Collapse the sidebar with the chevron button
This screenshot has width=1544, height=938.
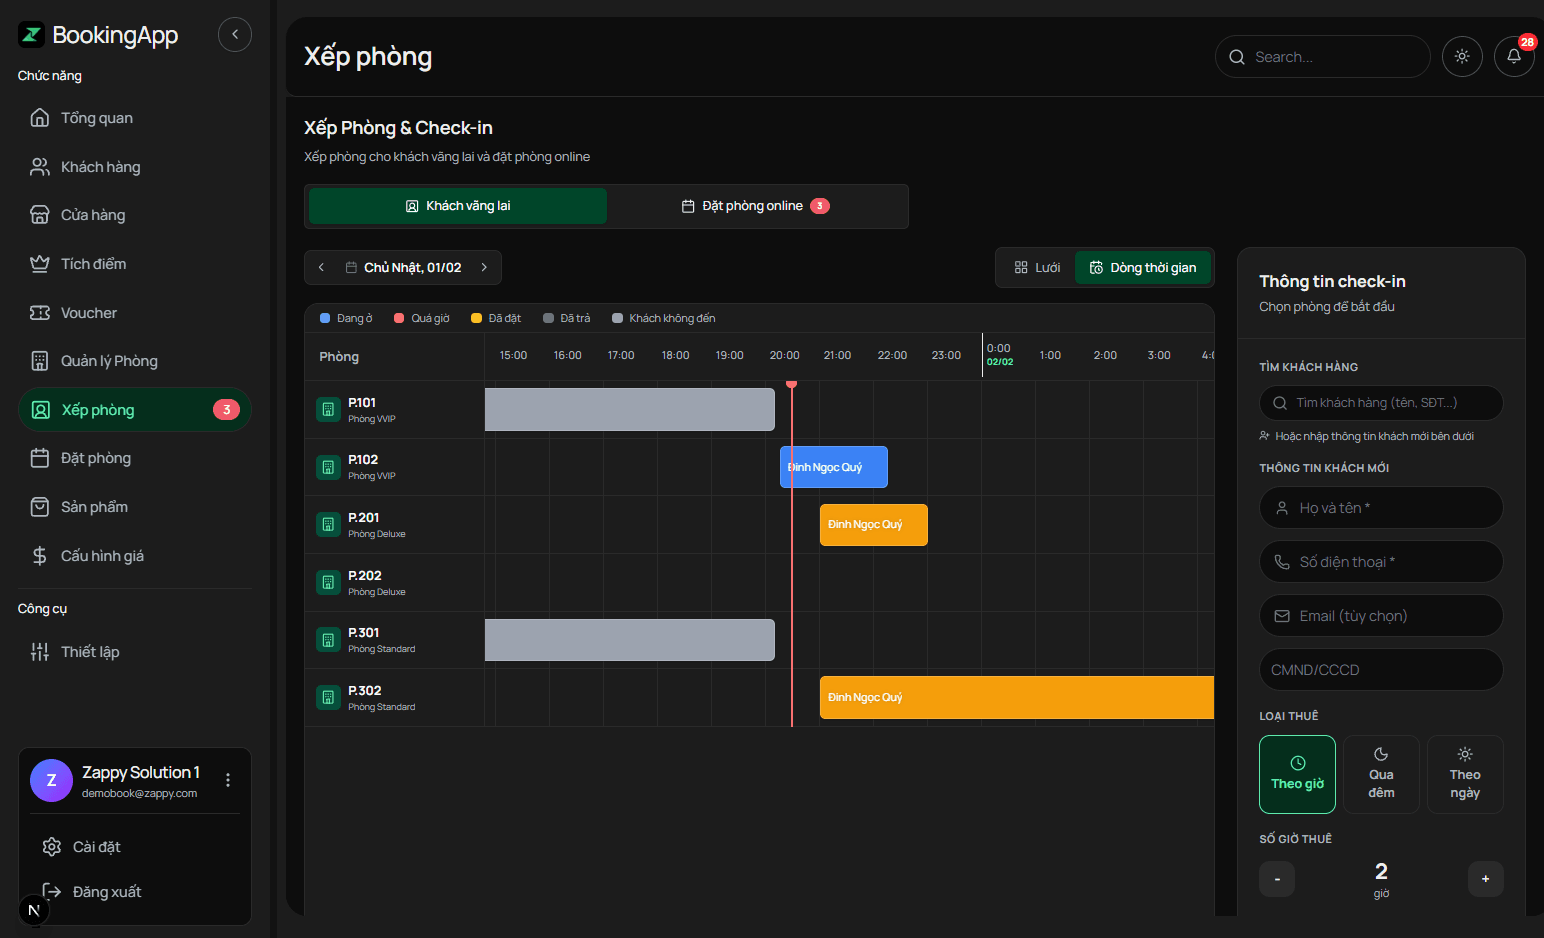point(235,34)
